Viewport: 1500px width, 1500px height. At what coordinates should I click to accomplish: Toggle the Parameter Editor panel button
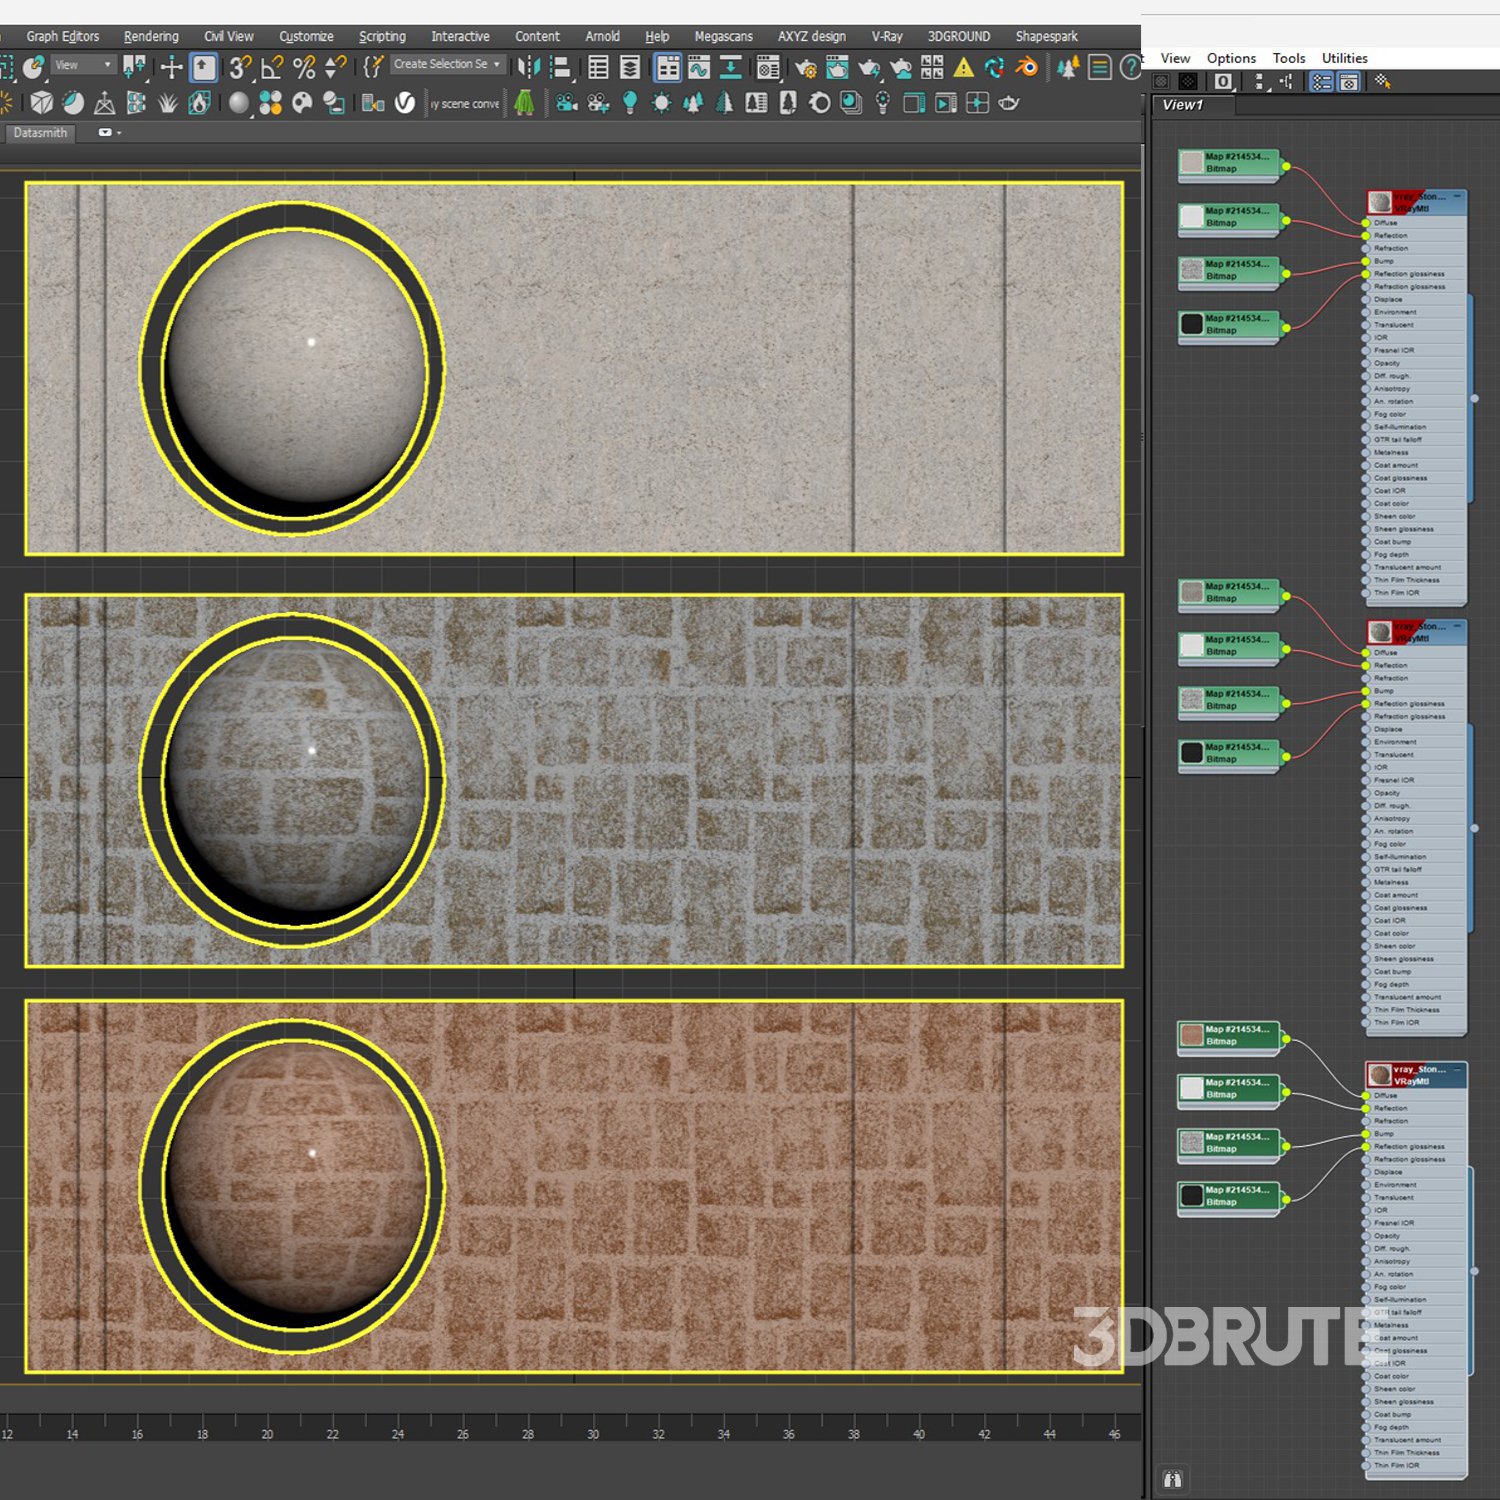[x=1349, y=82]
